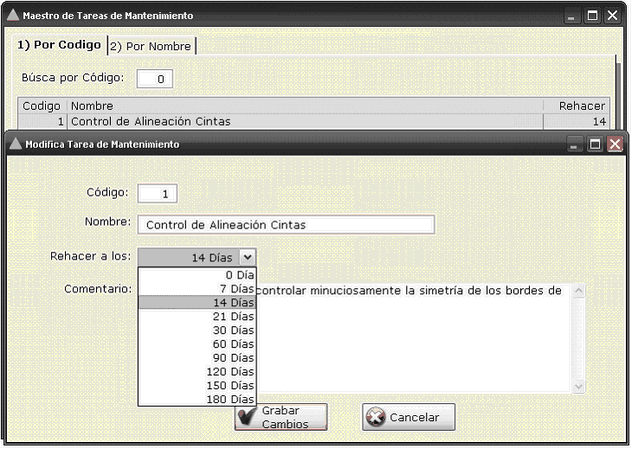
Task: Switch to the Por Nombre tab
Action: tap(152, 46)
